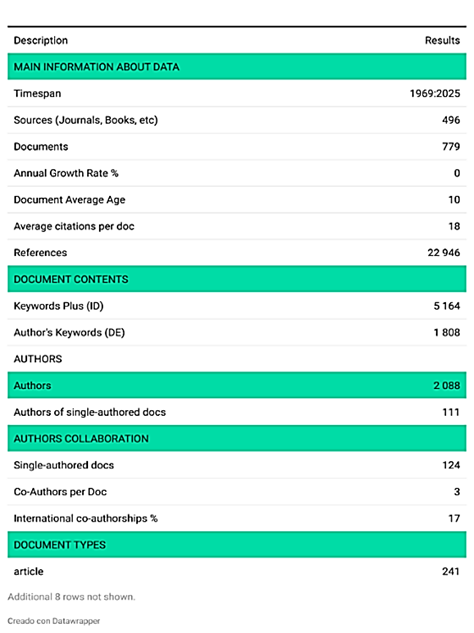Select the Sources (Journals, Books, etc) row
Image resolution: width=474 pixels, height=633 pixels.
tap(237, 120)
